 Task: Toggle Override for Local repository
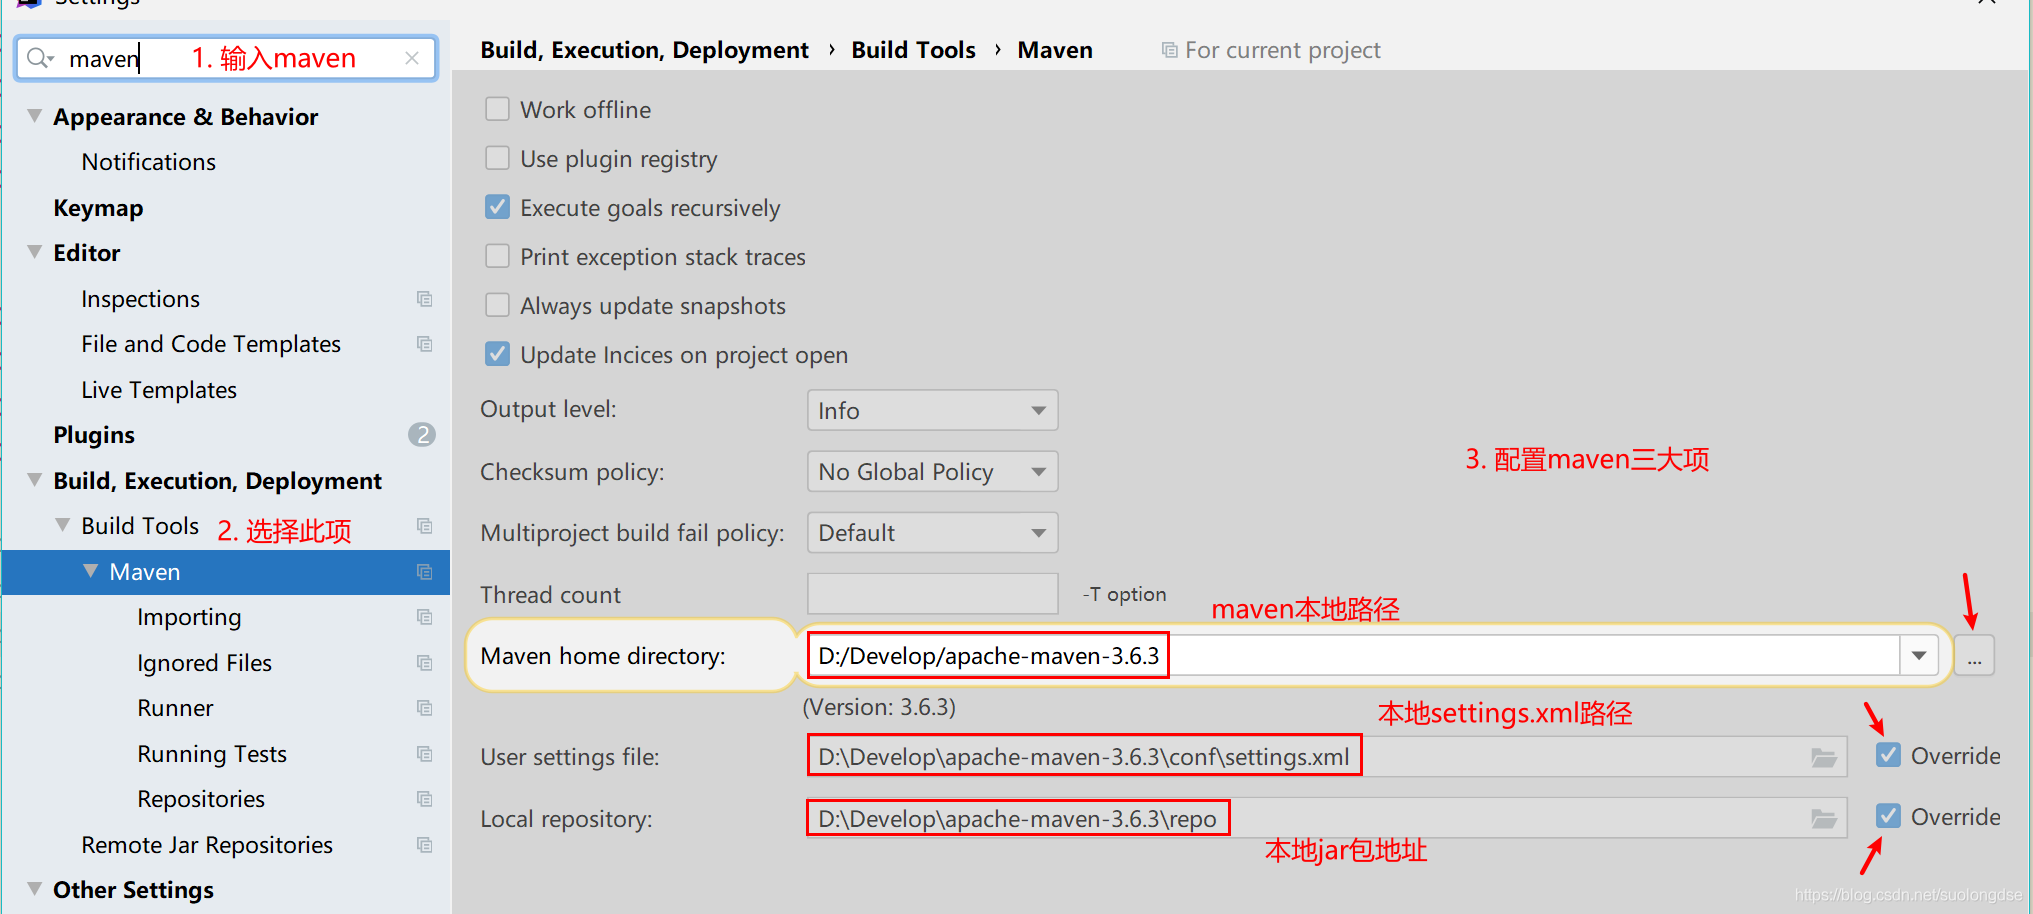1888,816
